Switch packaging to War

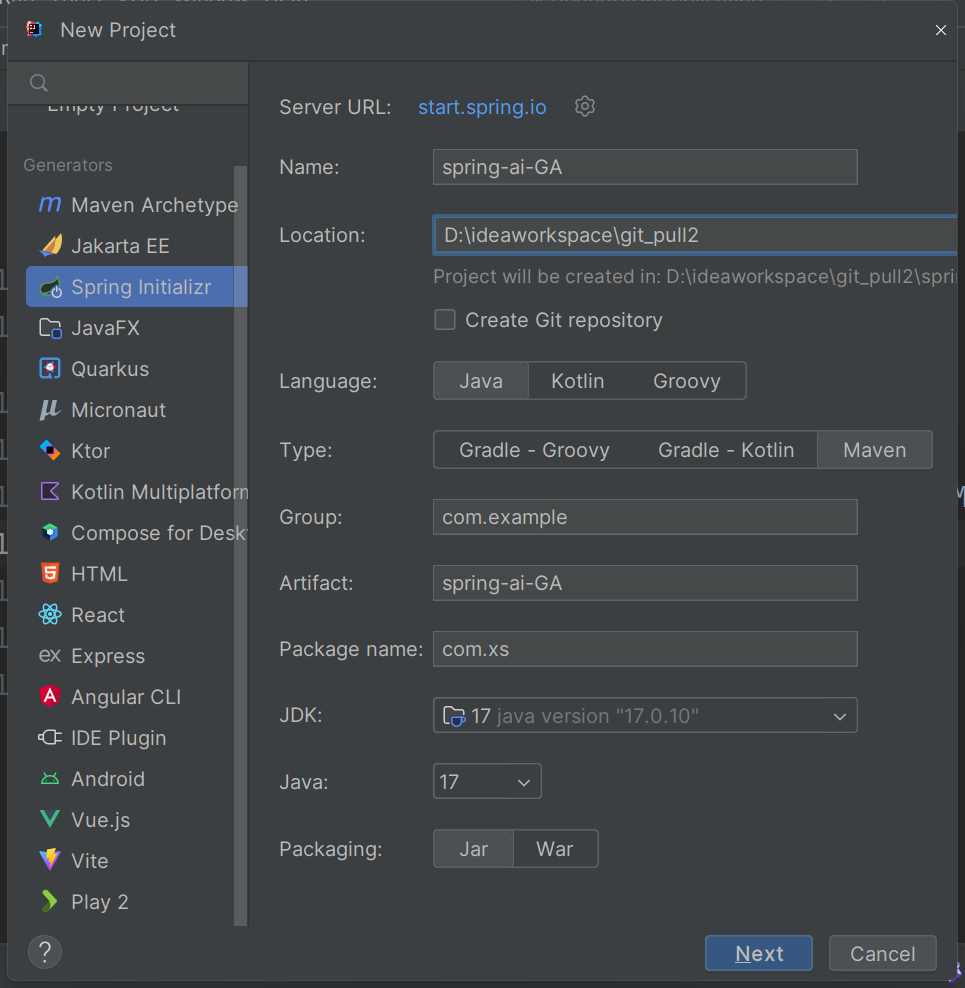[x=554, y=849]
